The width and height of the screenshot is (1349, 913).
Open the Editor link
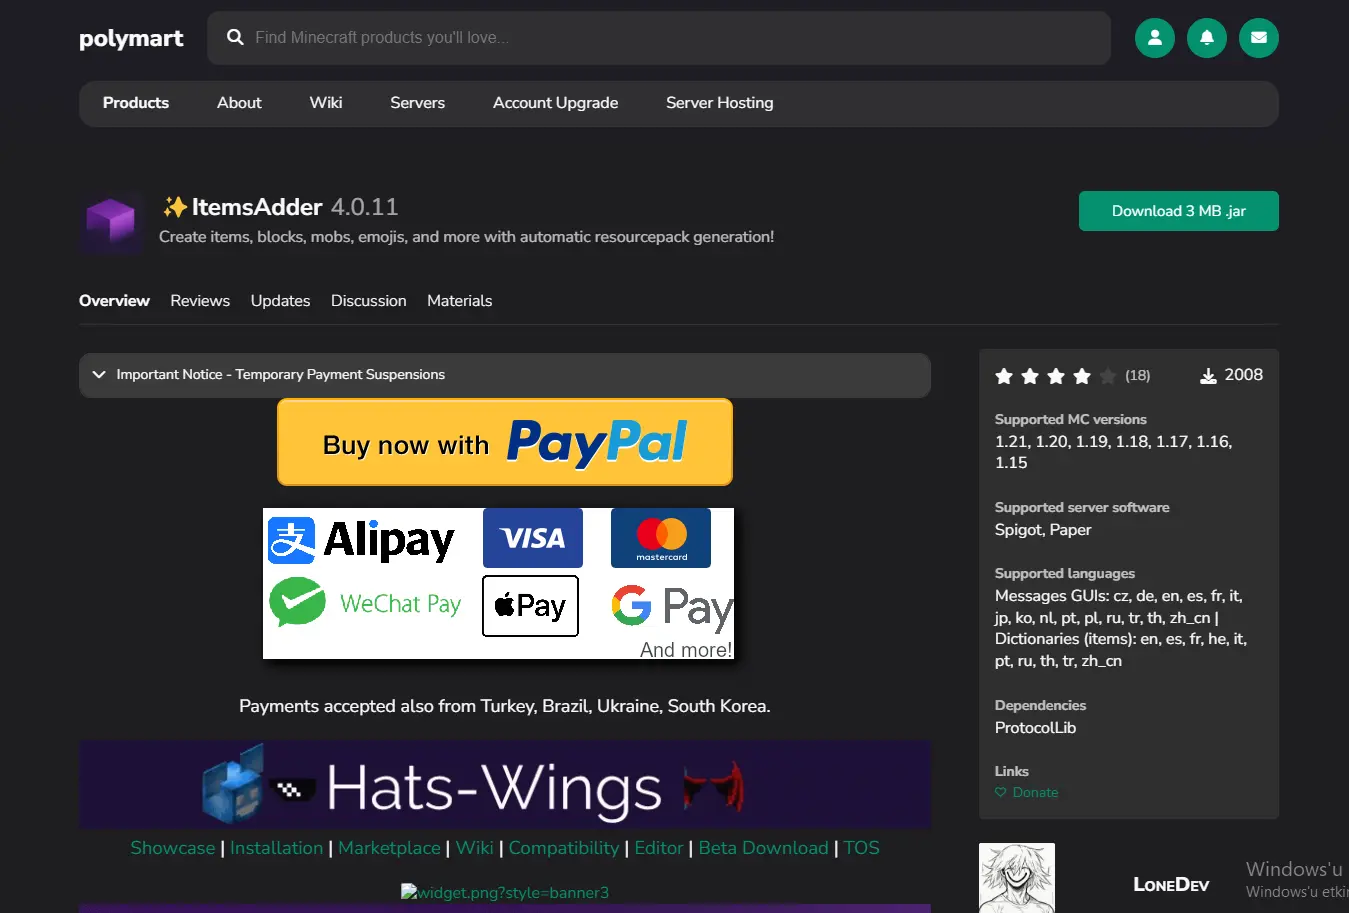(x=659, y=848)
